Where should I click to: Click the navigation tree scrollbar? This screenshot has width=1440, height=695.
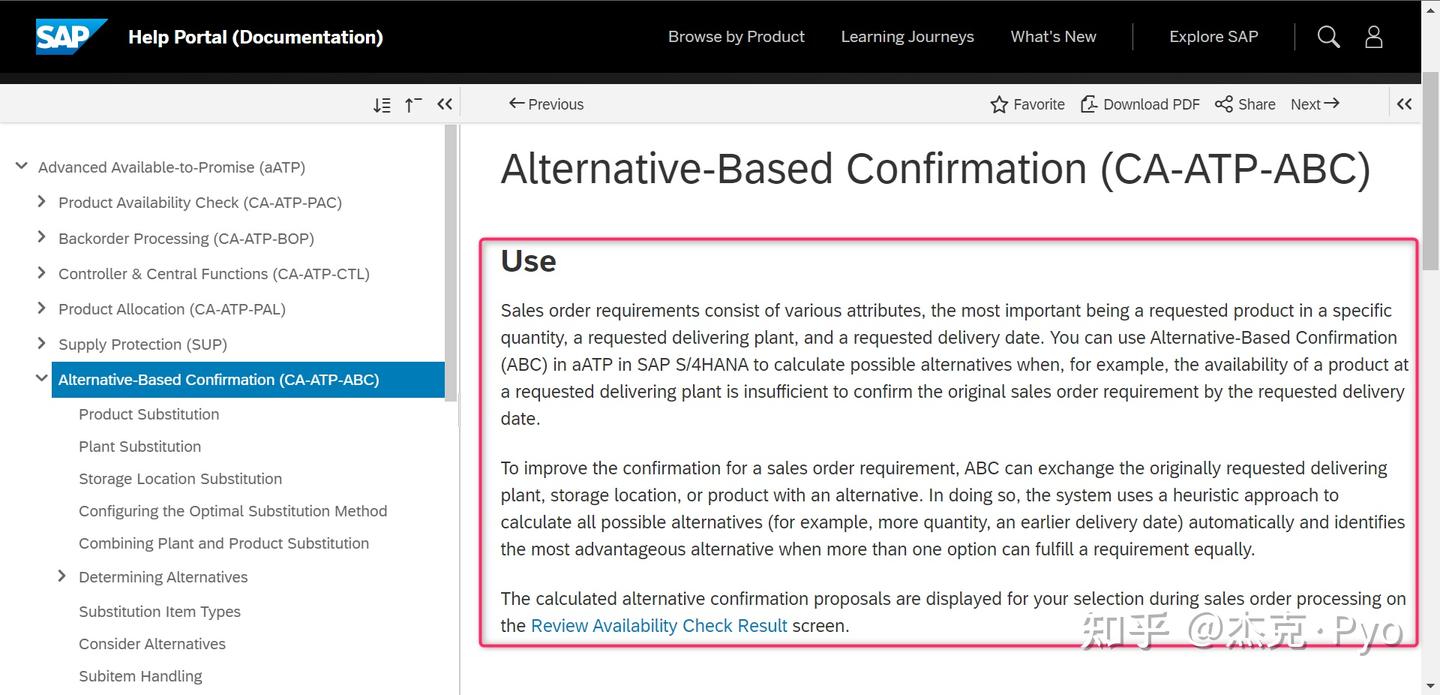[452, 263]
